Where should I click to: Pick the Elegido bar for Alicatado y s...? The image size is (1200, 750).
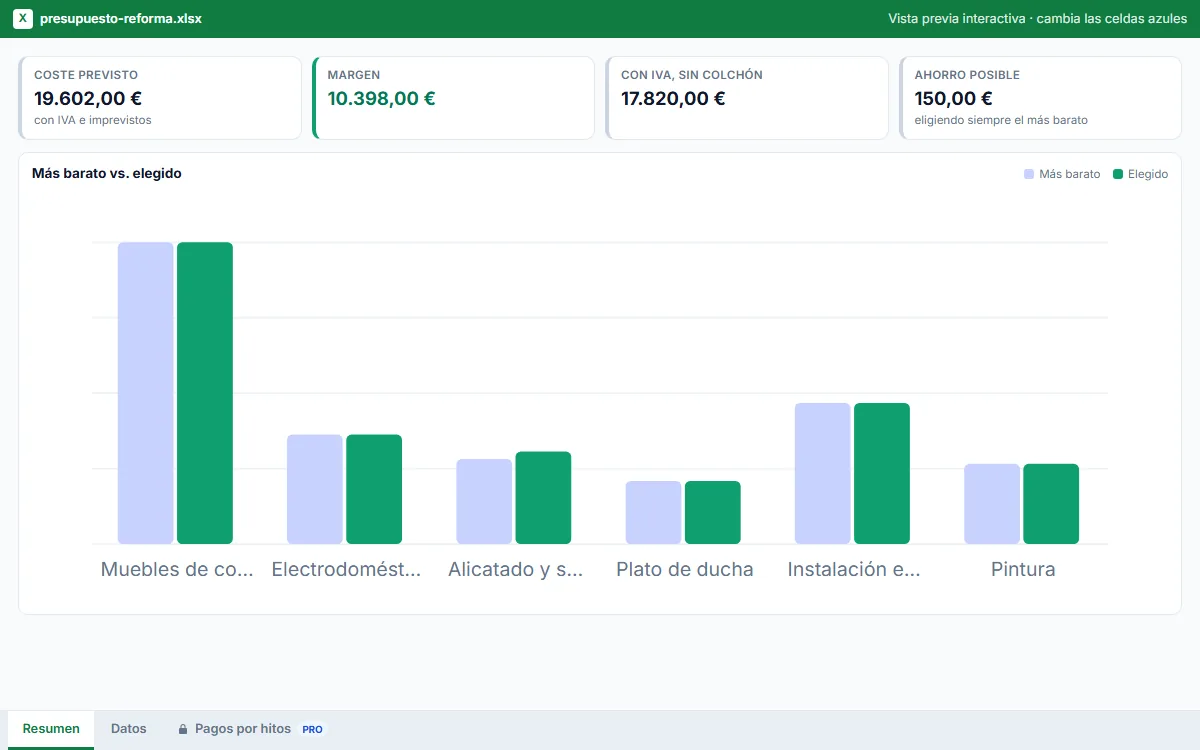coord(543,498)
